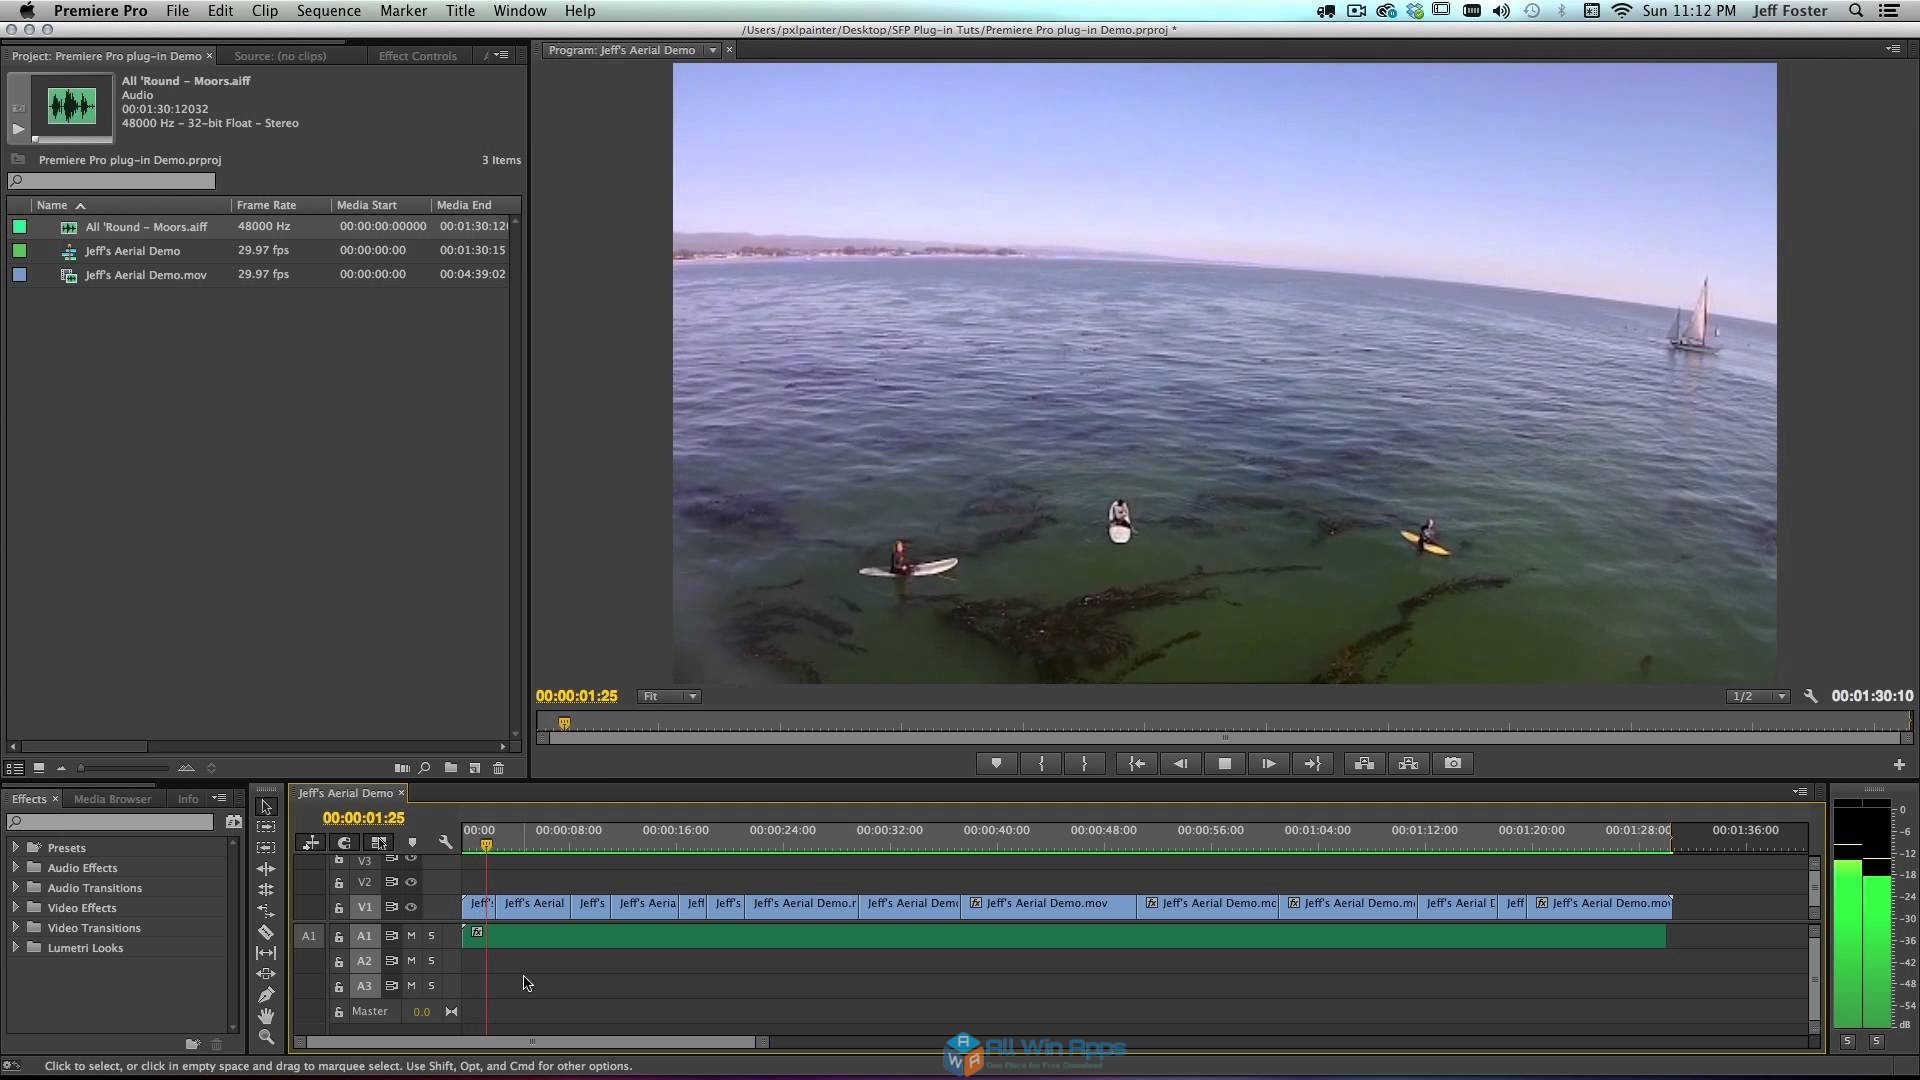Screen dimensions: 1920x1080
Task: Toggle mute on audio track A2
Action: coord(411,960)
